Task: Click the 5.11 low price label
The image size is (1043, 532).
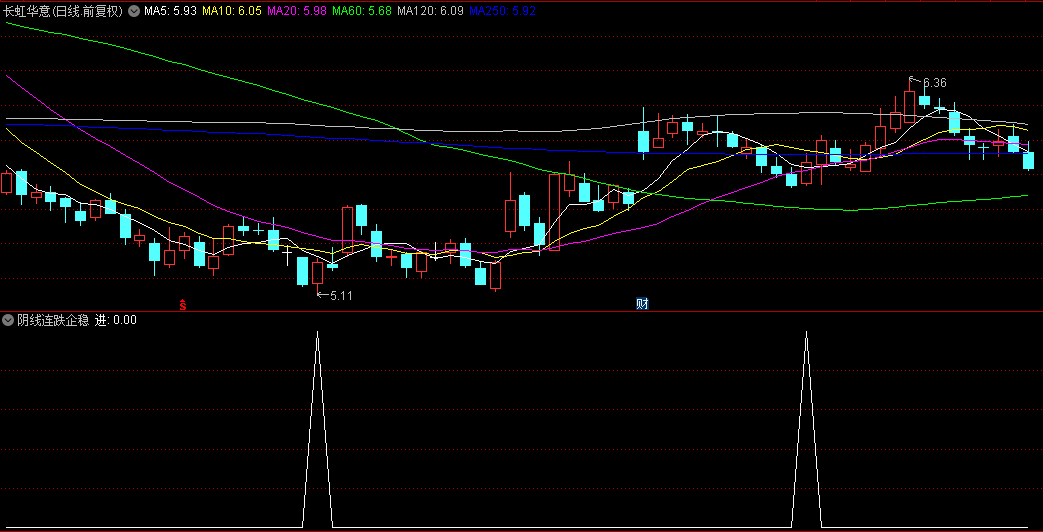Action: coord(341,295)
